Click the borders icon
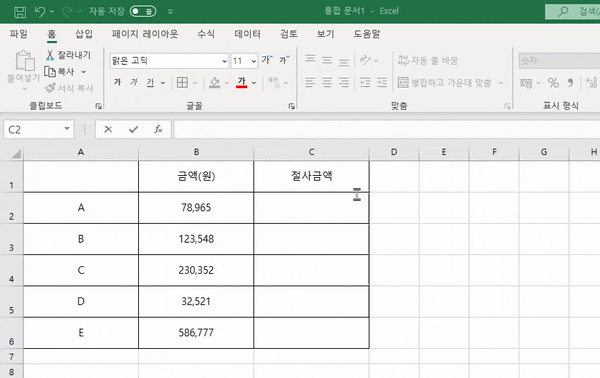 (182, 82)
